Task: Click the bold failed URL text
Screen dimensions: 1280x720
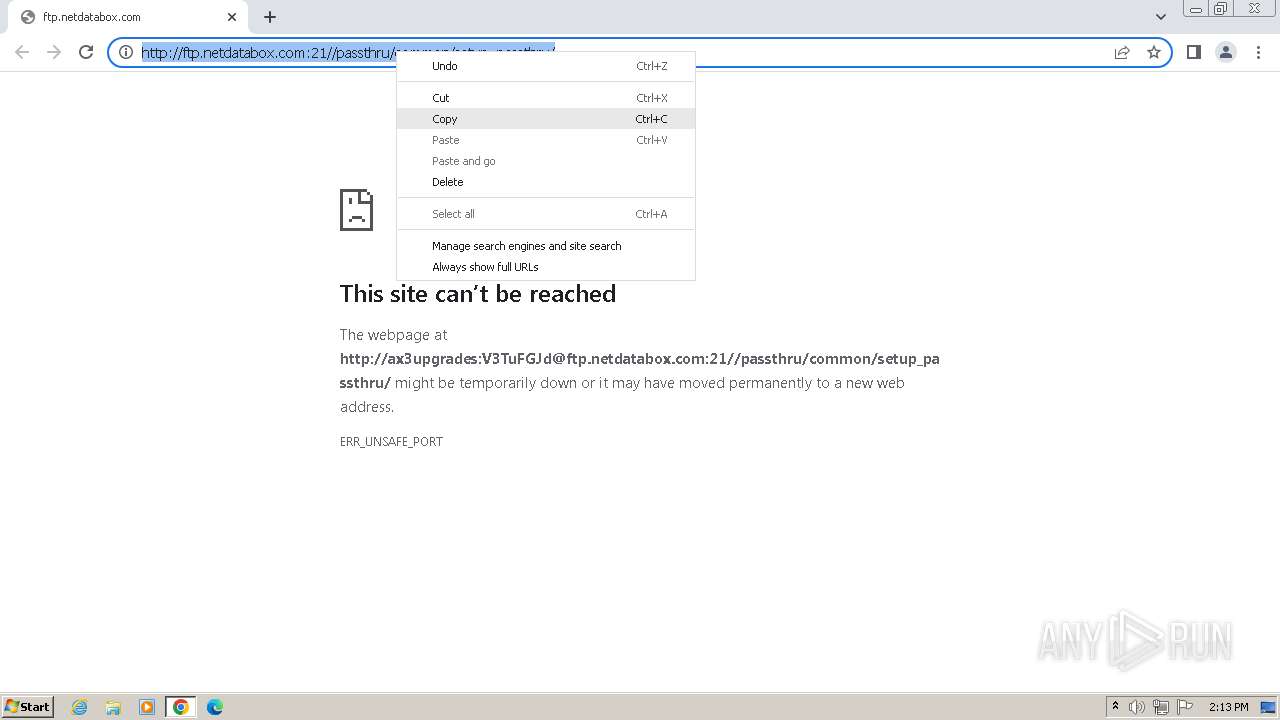Action: tap(639, 370)
